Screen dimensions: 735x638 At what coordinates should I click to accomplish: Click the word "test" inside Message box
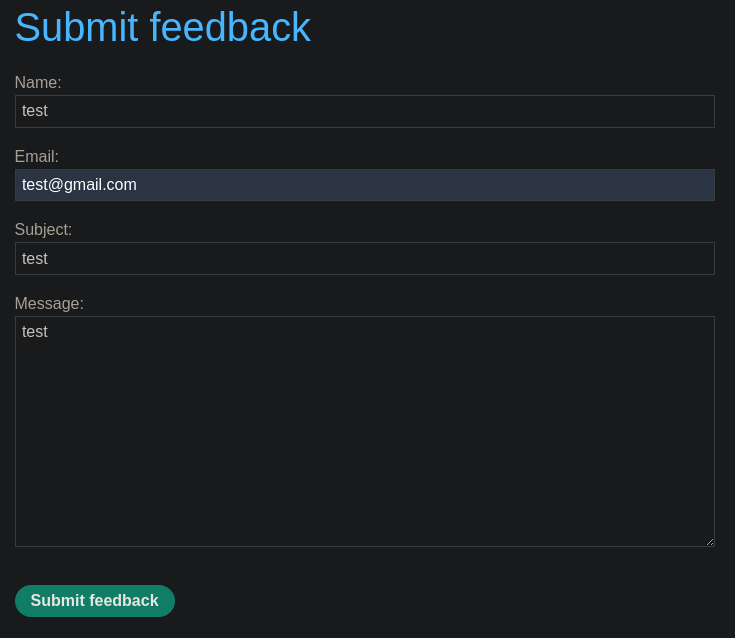coord(35,331)
